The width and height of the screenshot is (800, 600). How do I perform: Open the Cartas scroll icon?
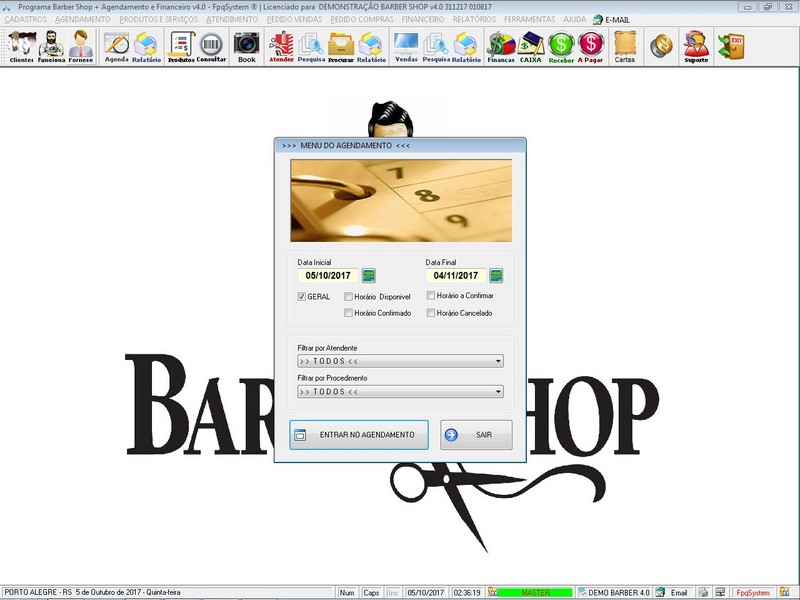point(624,46)
